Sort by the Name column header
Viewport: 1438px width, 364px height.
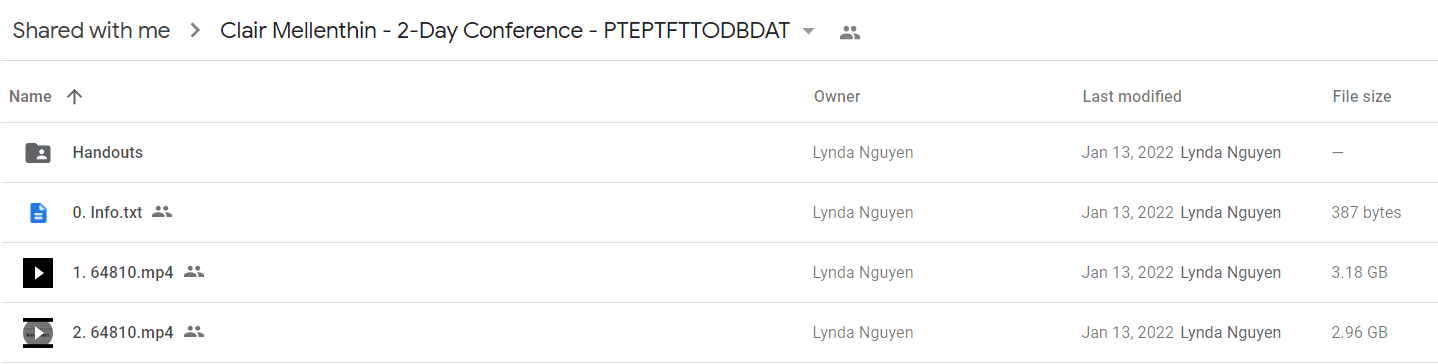pyautogui.click(x=30, y=97)
